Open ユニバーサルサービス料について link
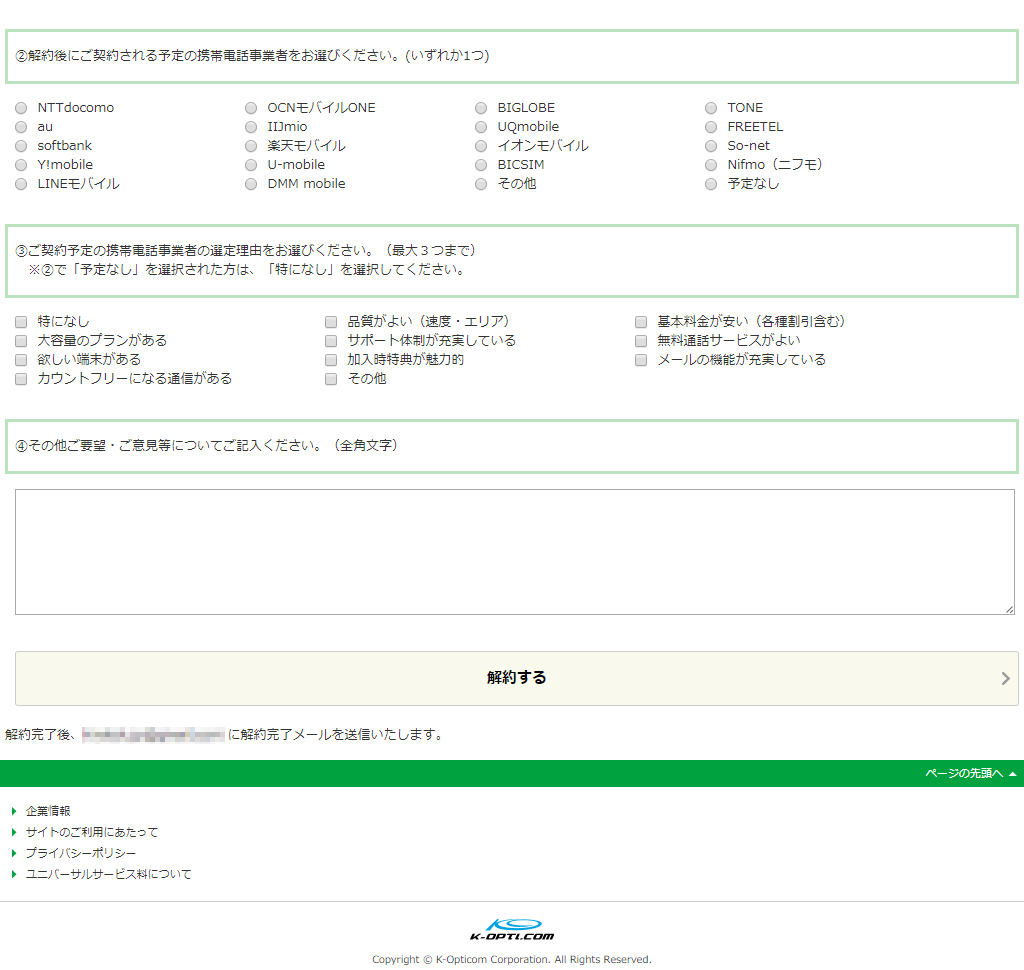Viewport: 1024px width, 970px height. [108, 874]
